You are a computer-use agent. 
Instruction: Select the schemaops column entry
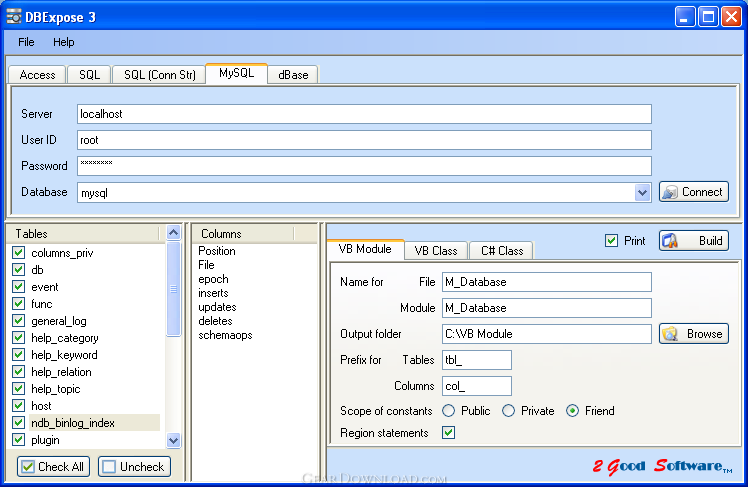tap(225, 335)
